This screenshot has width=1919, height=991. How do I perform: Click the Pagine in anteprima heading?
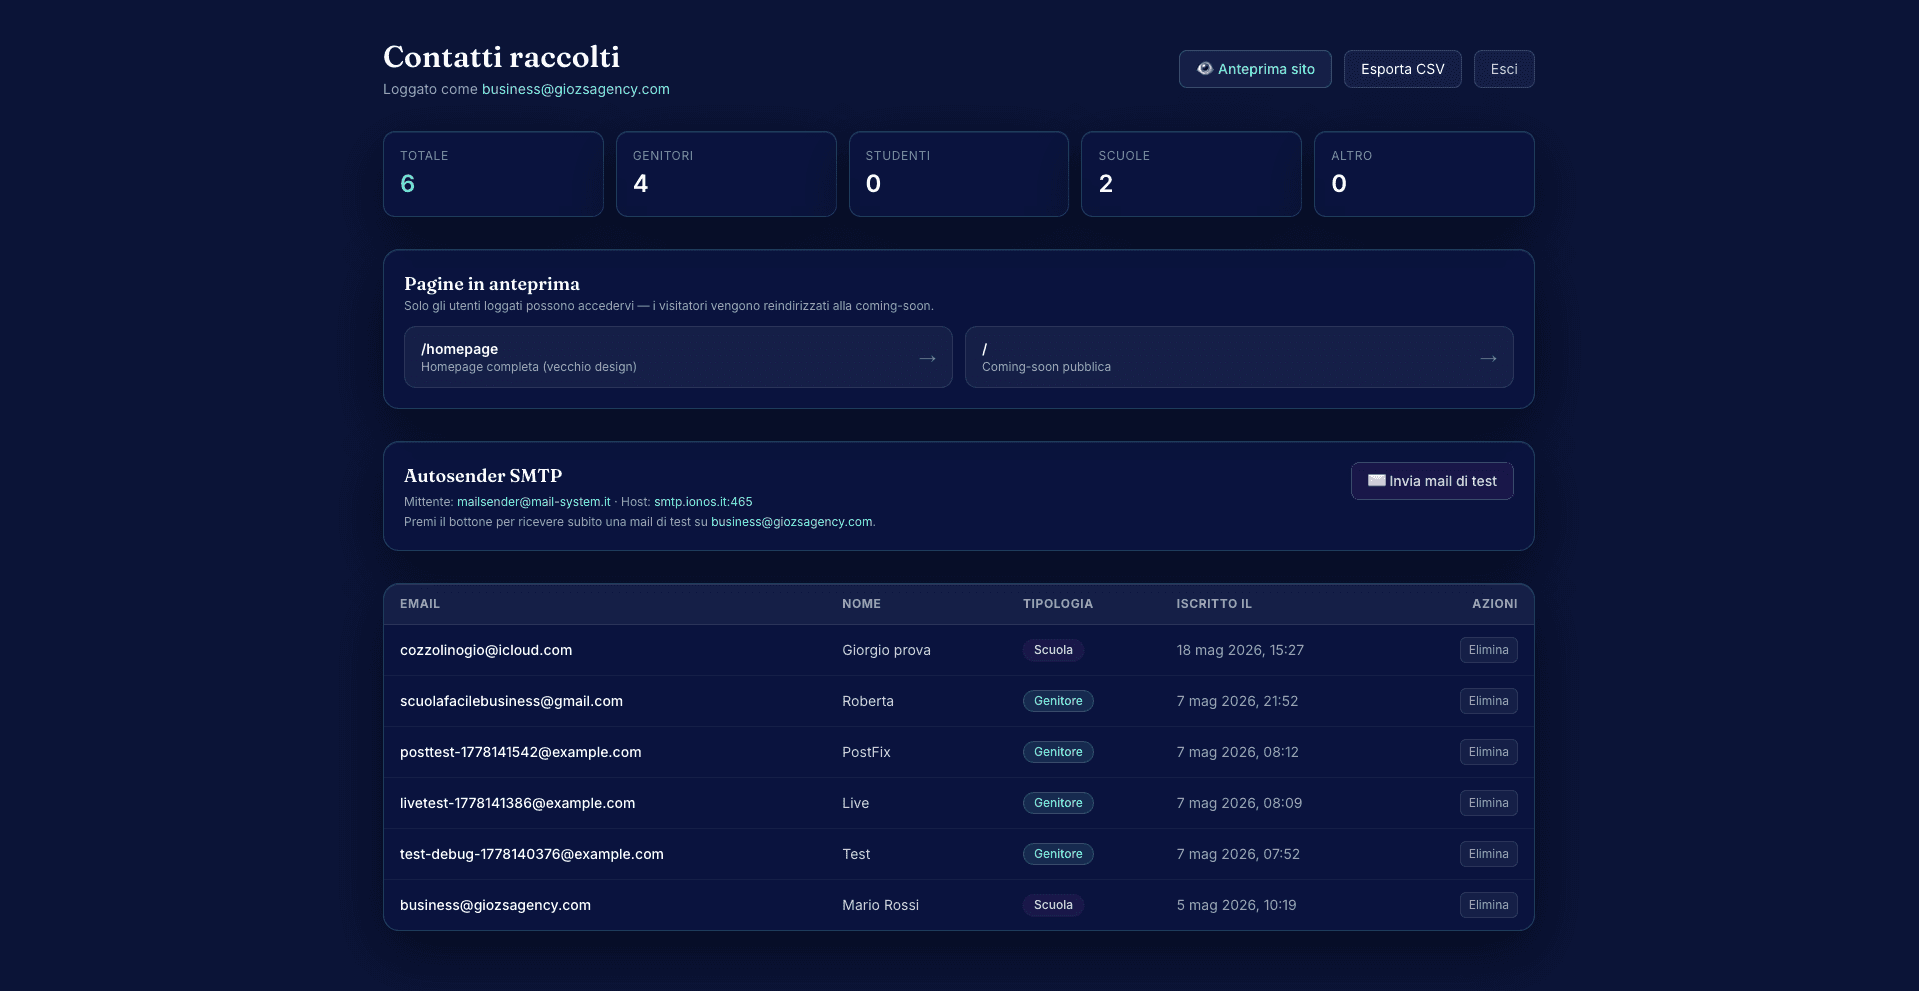[492, 284]
